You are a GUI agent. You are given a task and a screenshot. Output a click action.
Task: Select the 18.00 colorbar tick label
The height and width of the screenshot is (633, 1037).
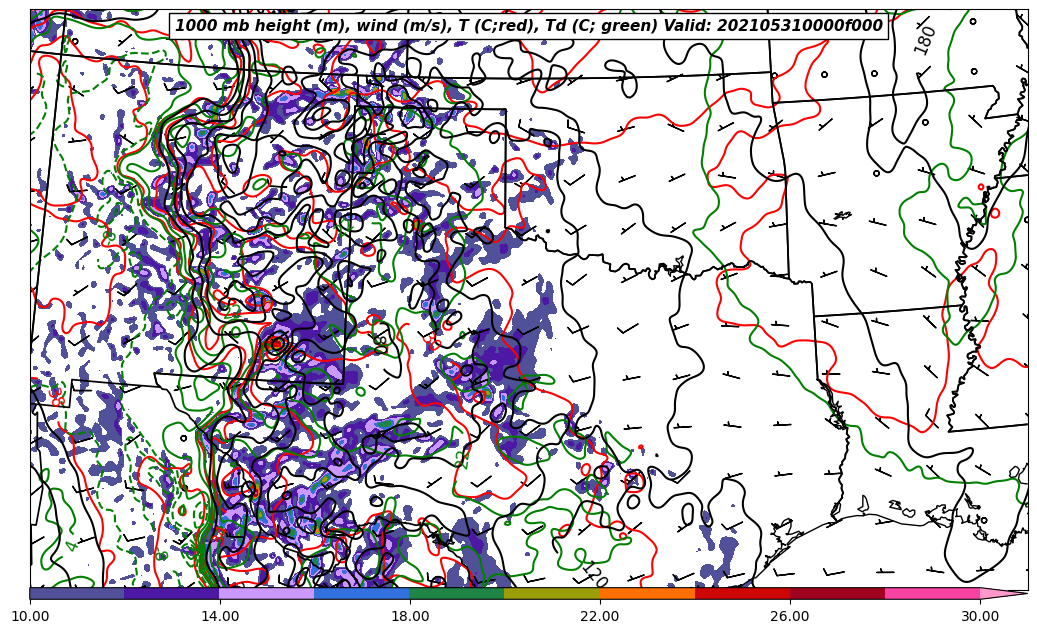coord(410,616)
